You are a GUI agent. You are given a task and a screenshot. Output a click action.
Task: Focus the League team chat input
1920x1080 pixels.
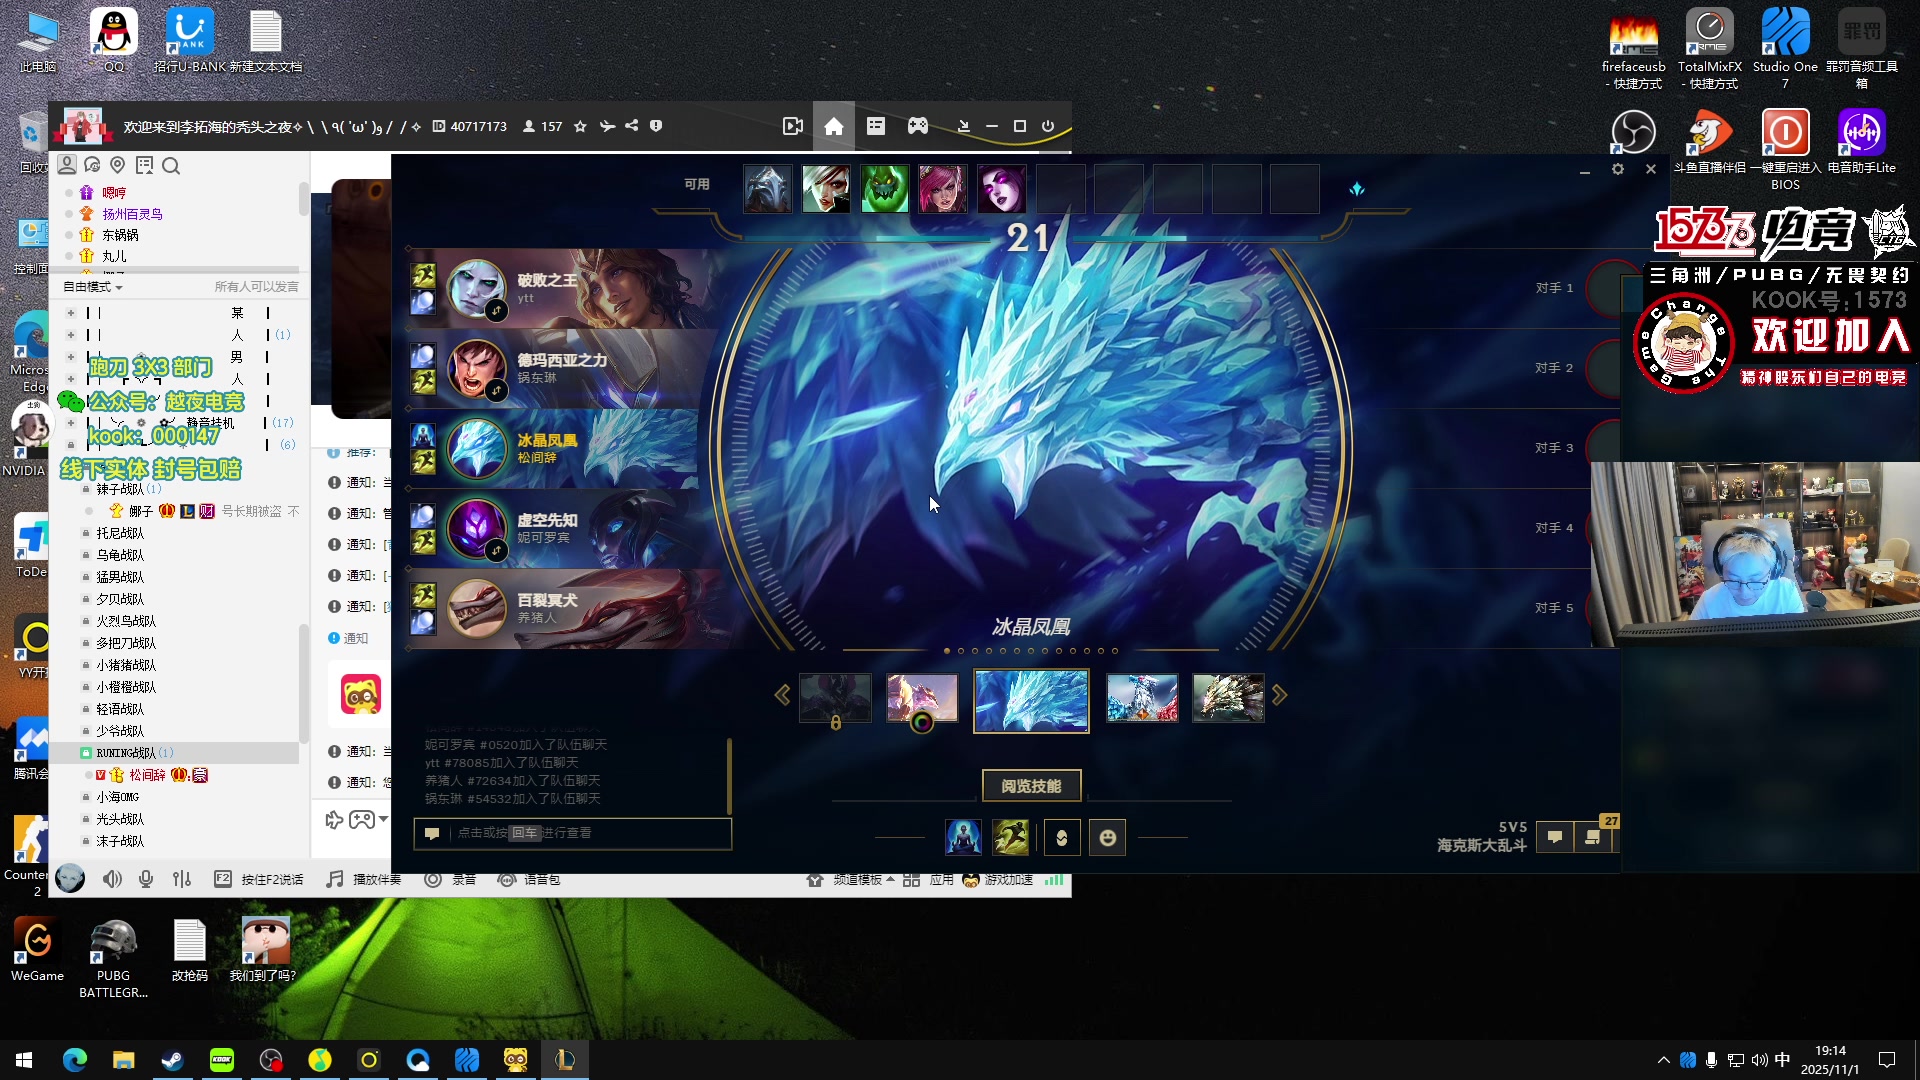(573, 833)
